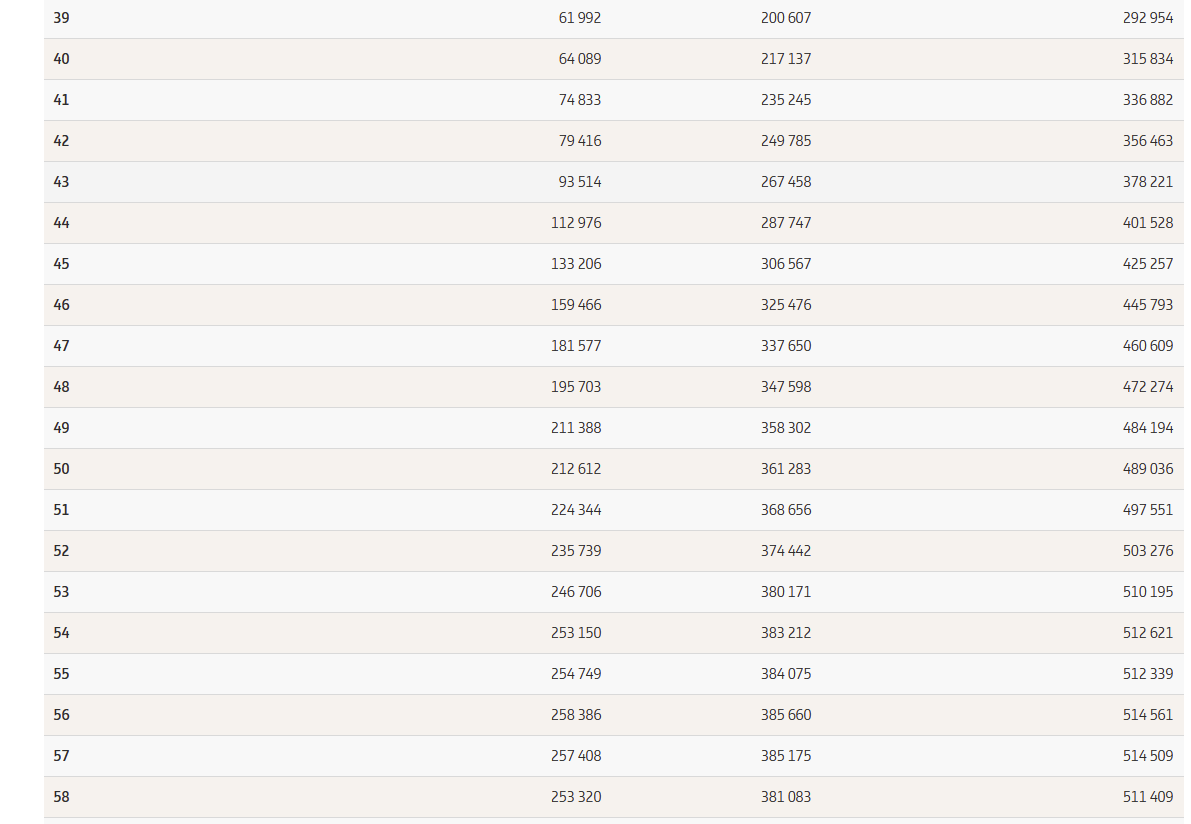Click the value 257 408

click(x=576, y=756)
